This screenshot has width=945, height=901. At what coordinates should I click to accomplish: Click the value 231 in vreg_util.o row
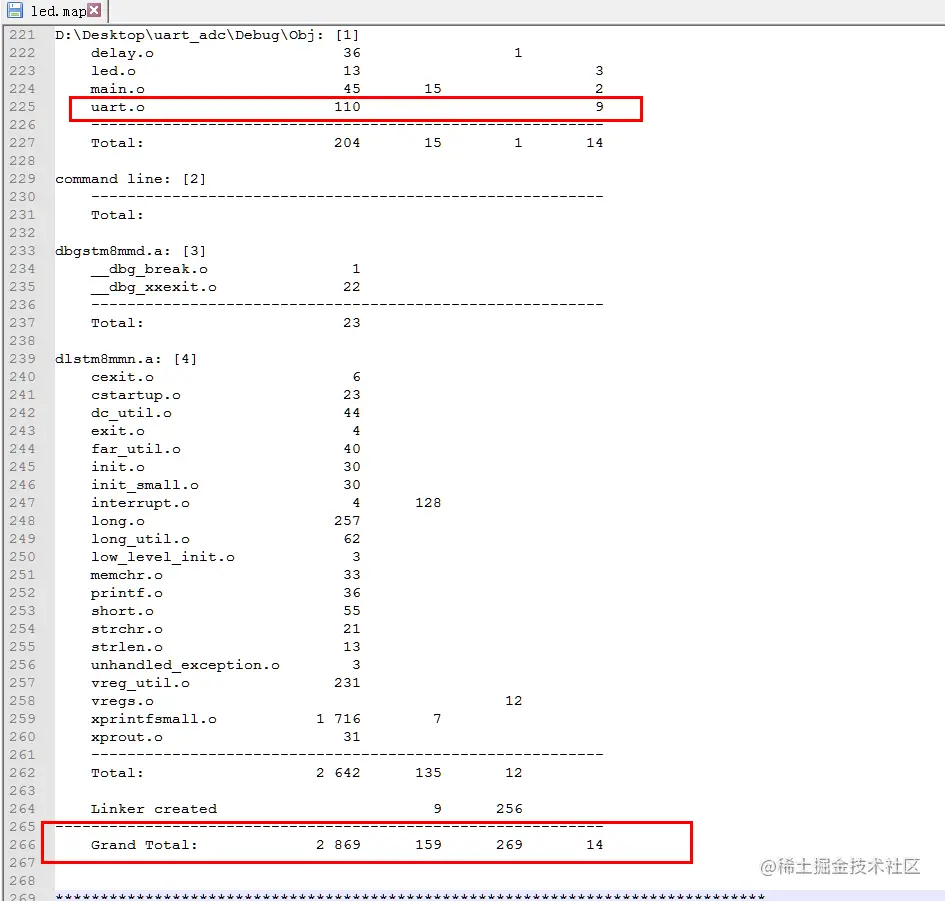tap(347, 683)
